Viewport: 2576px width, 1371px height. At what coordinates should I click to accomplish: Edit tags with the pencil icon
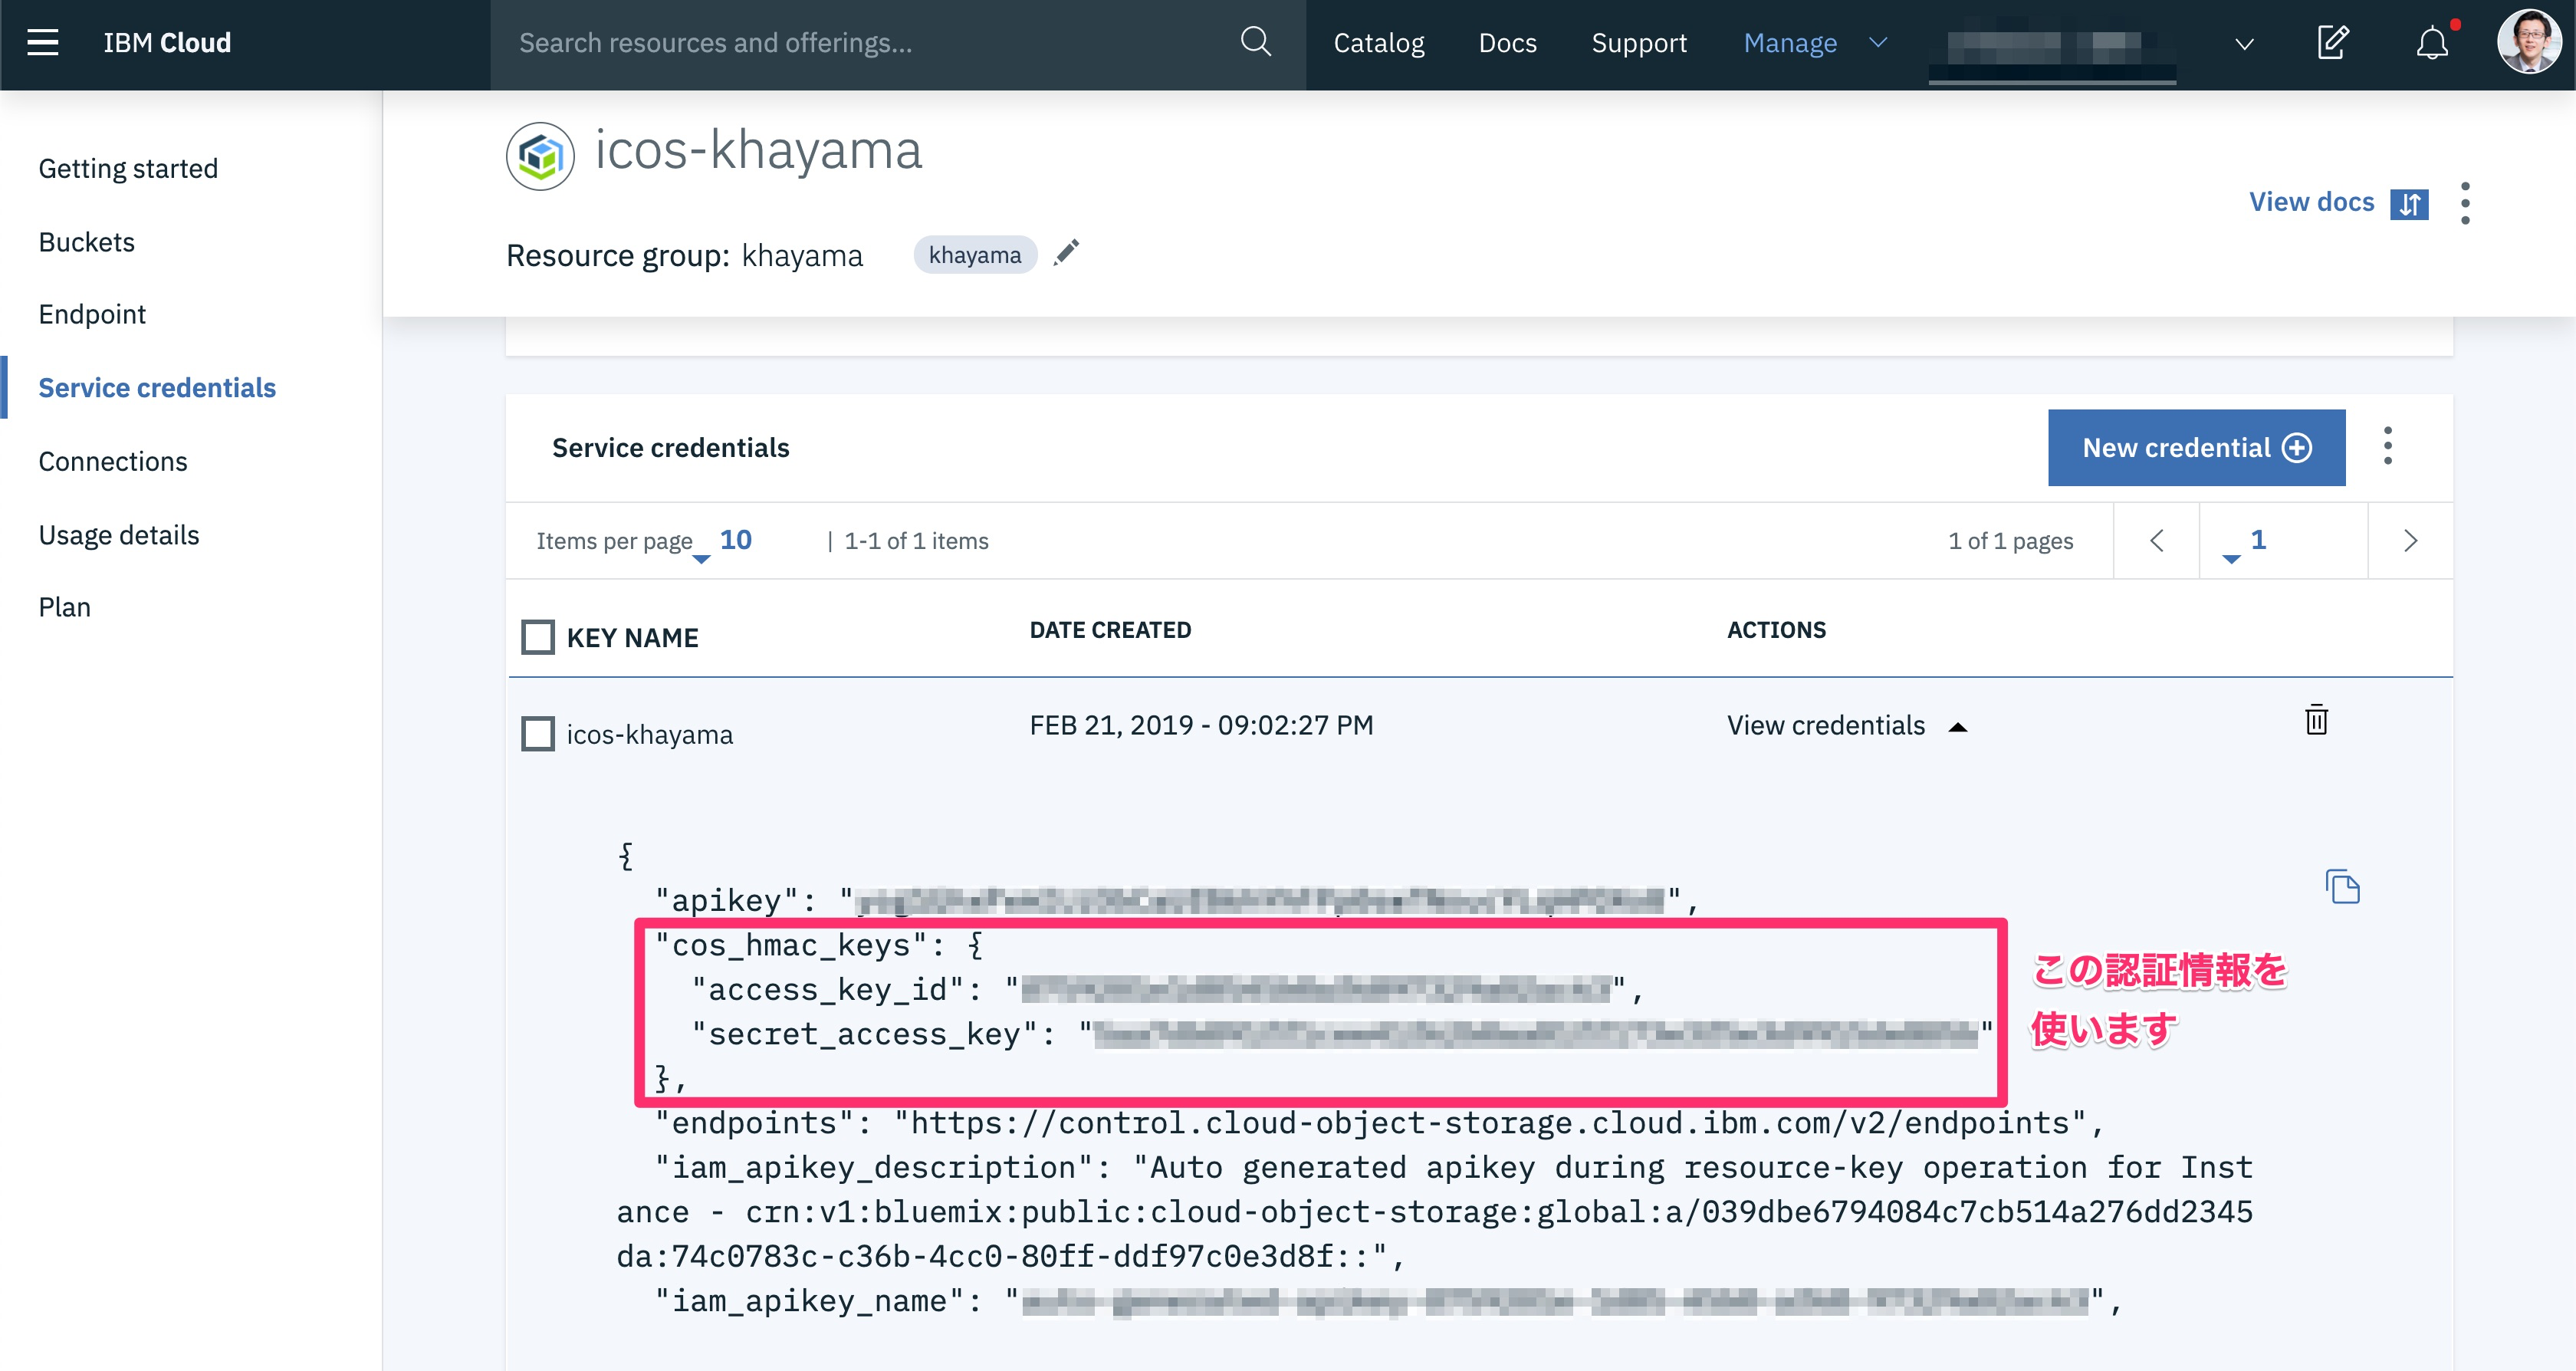click(1067, 253)
